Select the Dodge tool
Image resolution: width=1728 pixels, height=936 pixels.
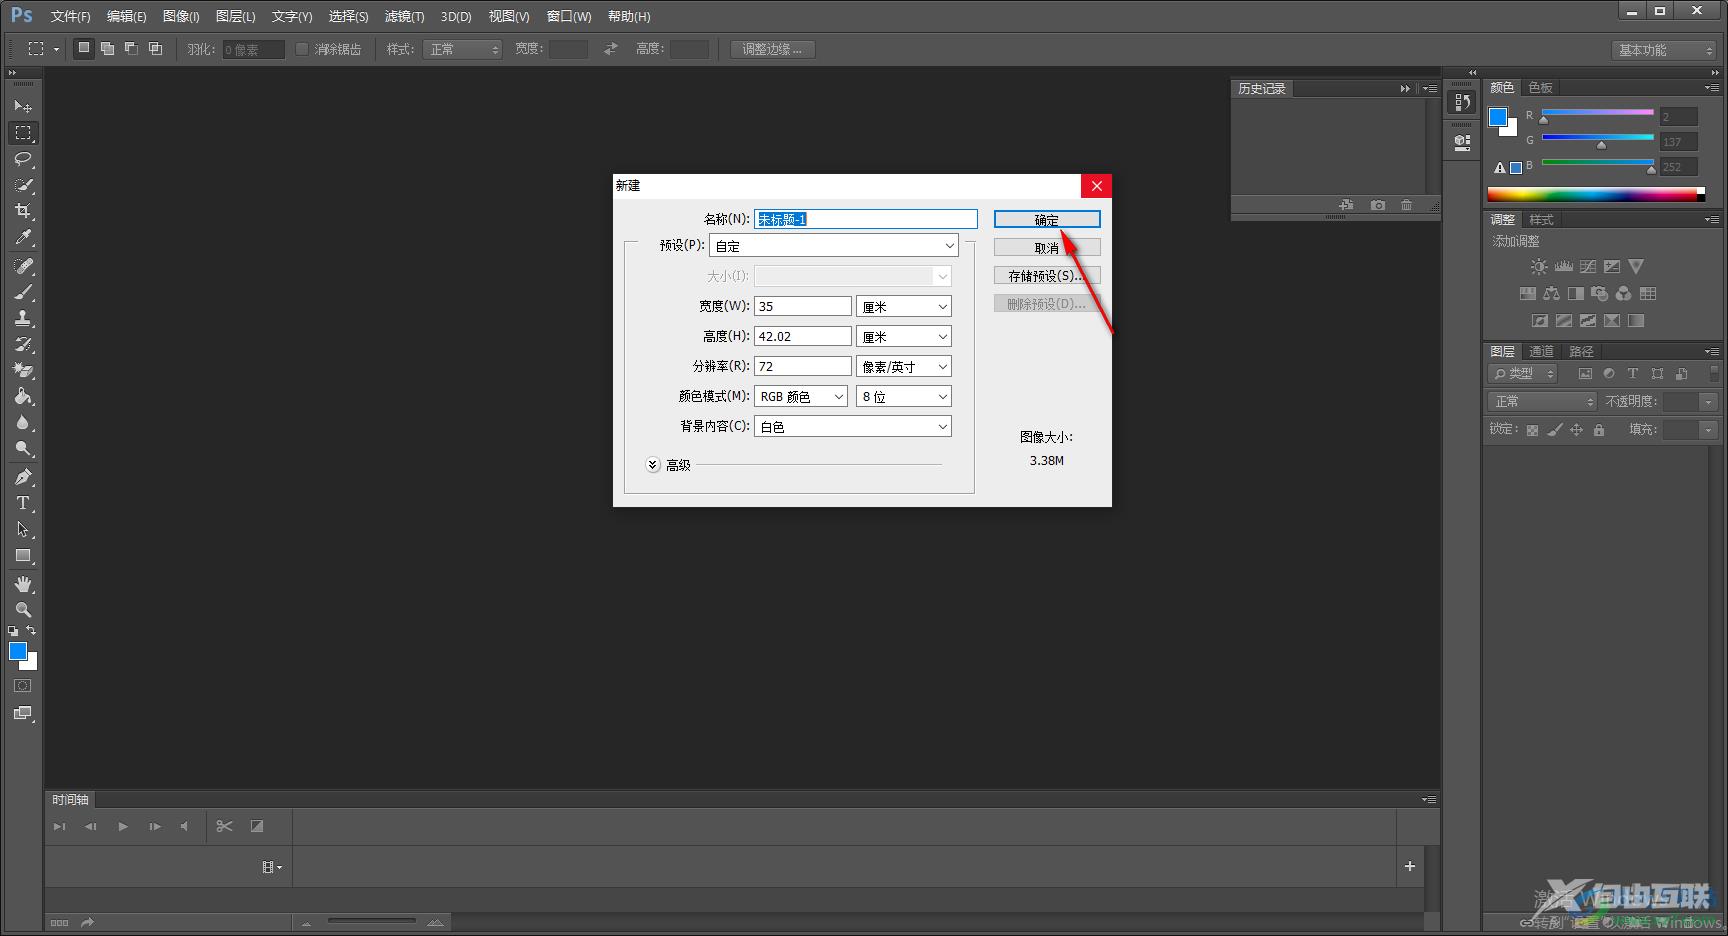[23, 449]
